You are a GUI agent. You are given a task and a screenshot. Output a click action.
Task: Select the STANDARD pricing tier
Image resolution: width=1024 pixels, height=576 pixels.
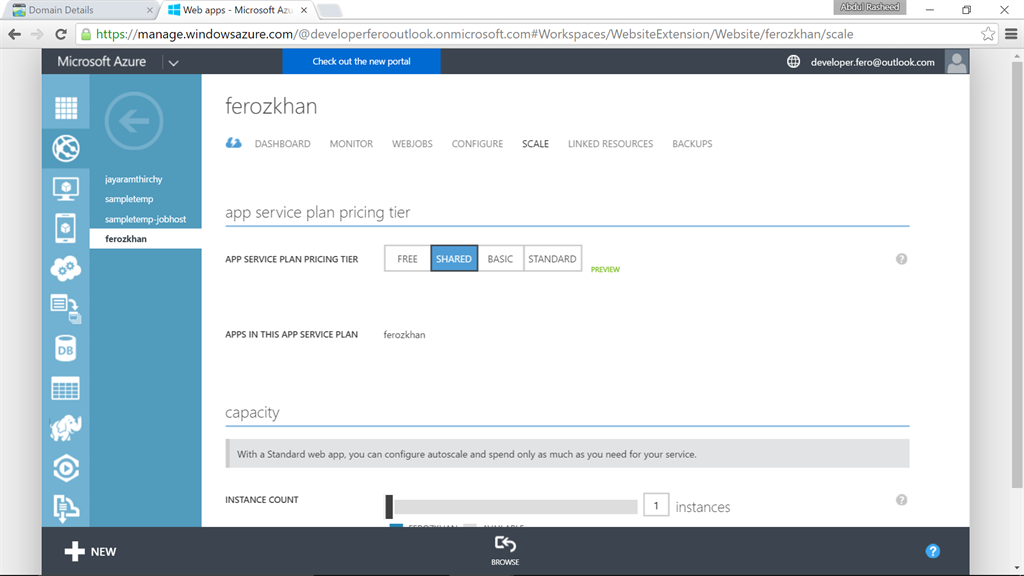(552, 259)
